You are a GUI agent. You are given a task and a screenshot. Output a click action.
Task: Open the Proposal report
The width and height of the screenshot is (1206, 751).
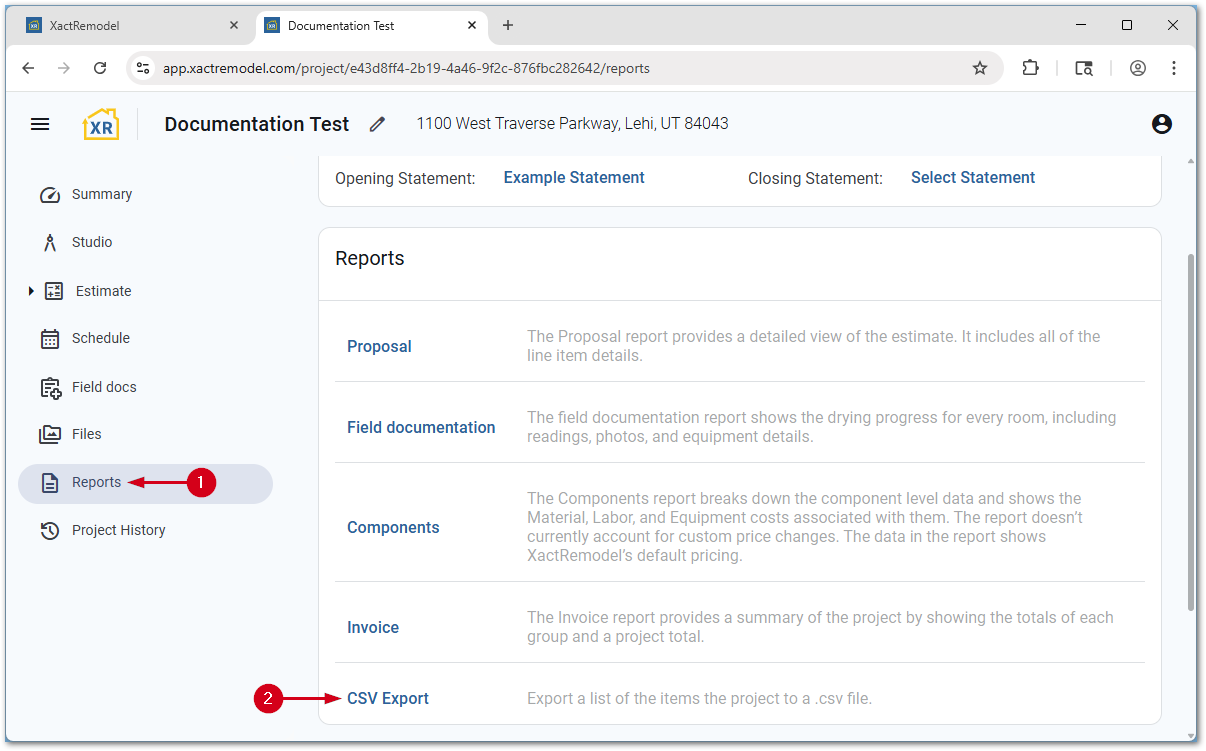[379, 346]
